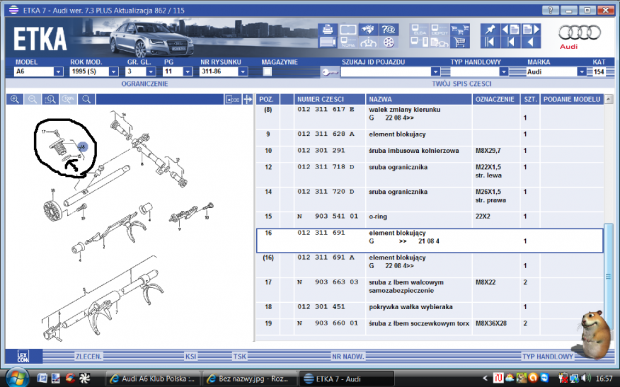Click the parts list vertical scrollbar thumb
This screenshot has width=620, height=387.
point(608,277)
